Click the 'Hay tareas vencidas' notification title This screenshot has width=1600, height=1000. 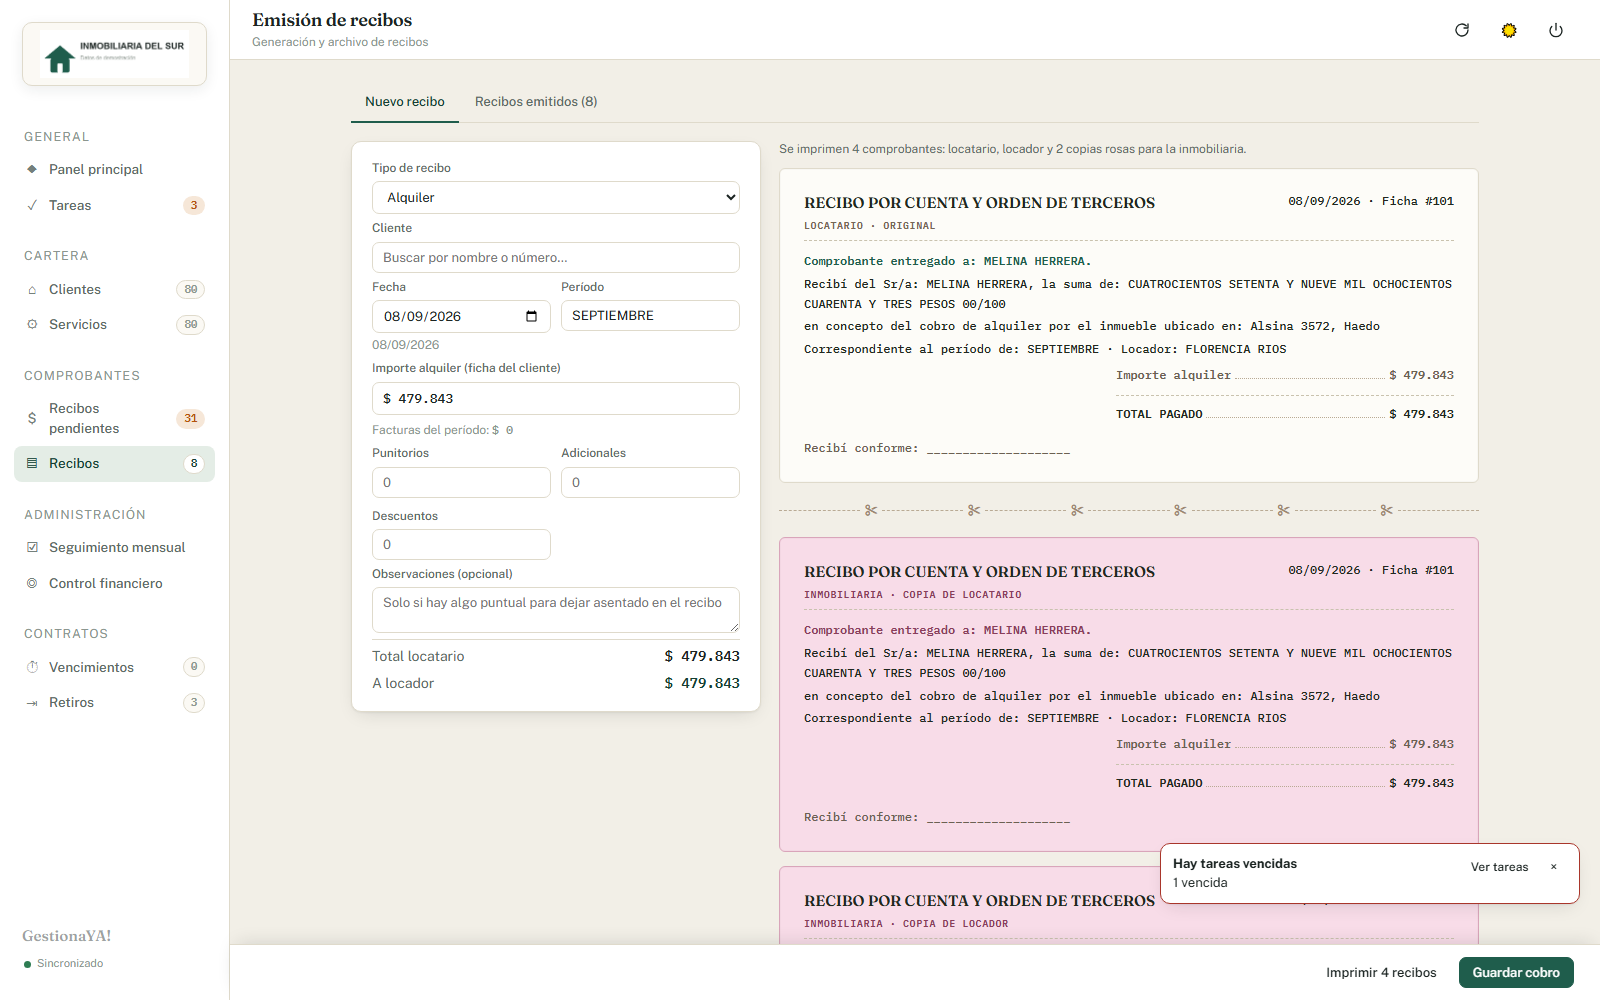(1235, 863)
